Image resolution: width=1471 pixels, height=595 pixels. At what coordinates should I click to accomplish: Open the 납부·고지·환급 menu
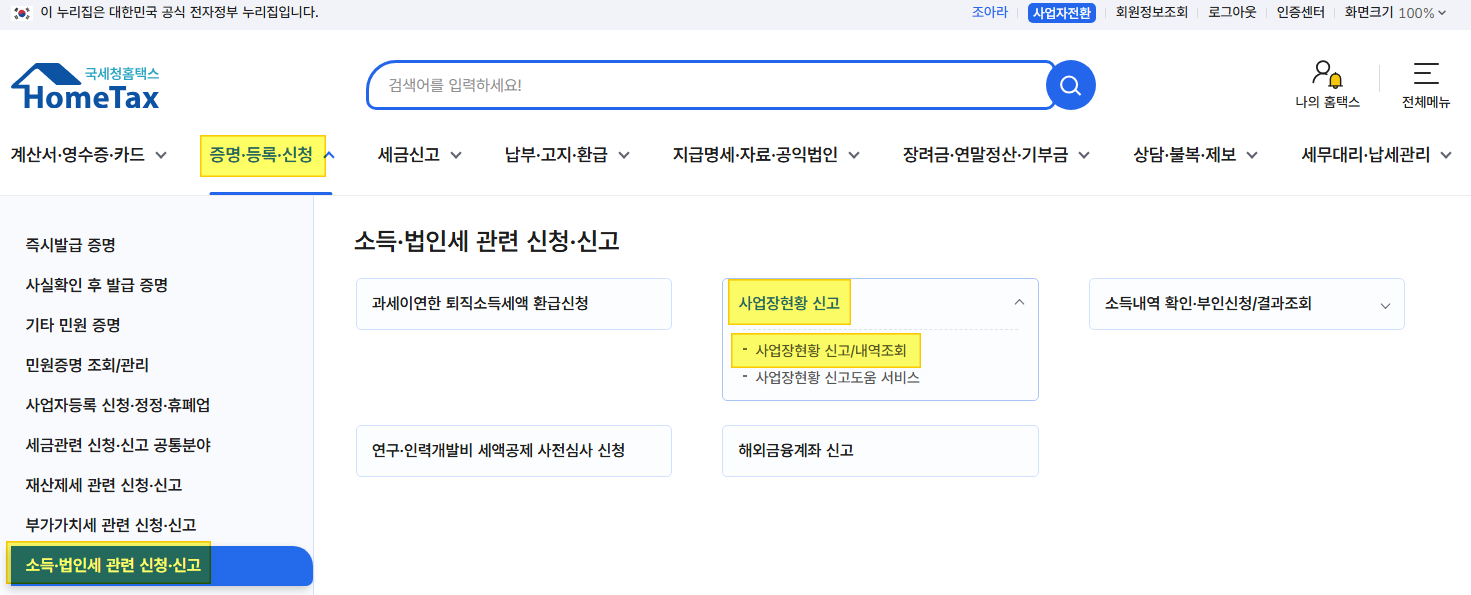pos(567,155)
